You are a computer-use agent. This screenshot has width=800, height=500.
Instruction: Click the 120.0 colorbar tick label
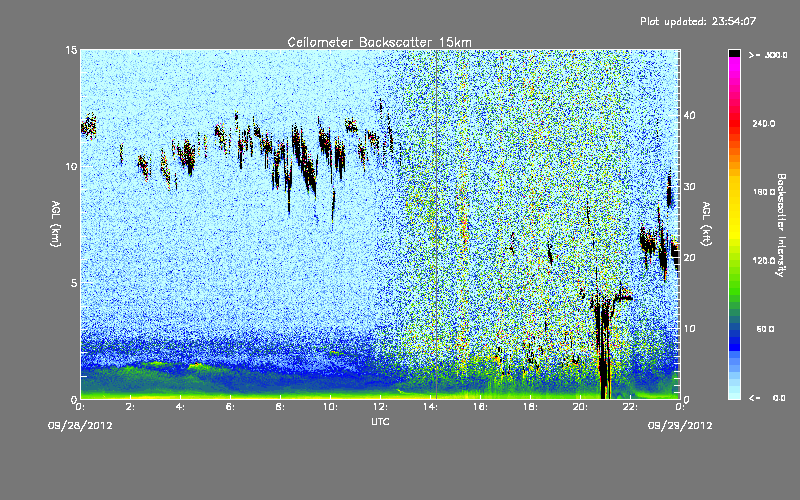point(764,260)
